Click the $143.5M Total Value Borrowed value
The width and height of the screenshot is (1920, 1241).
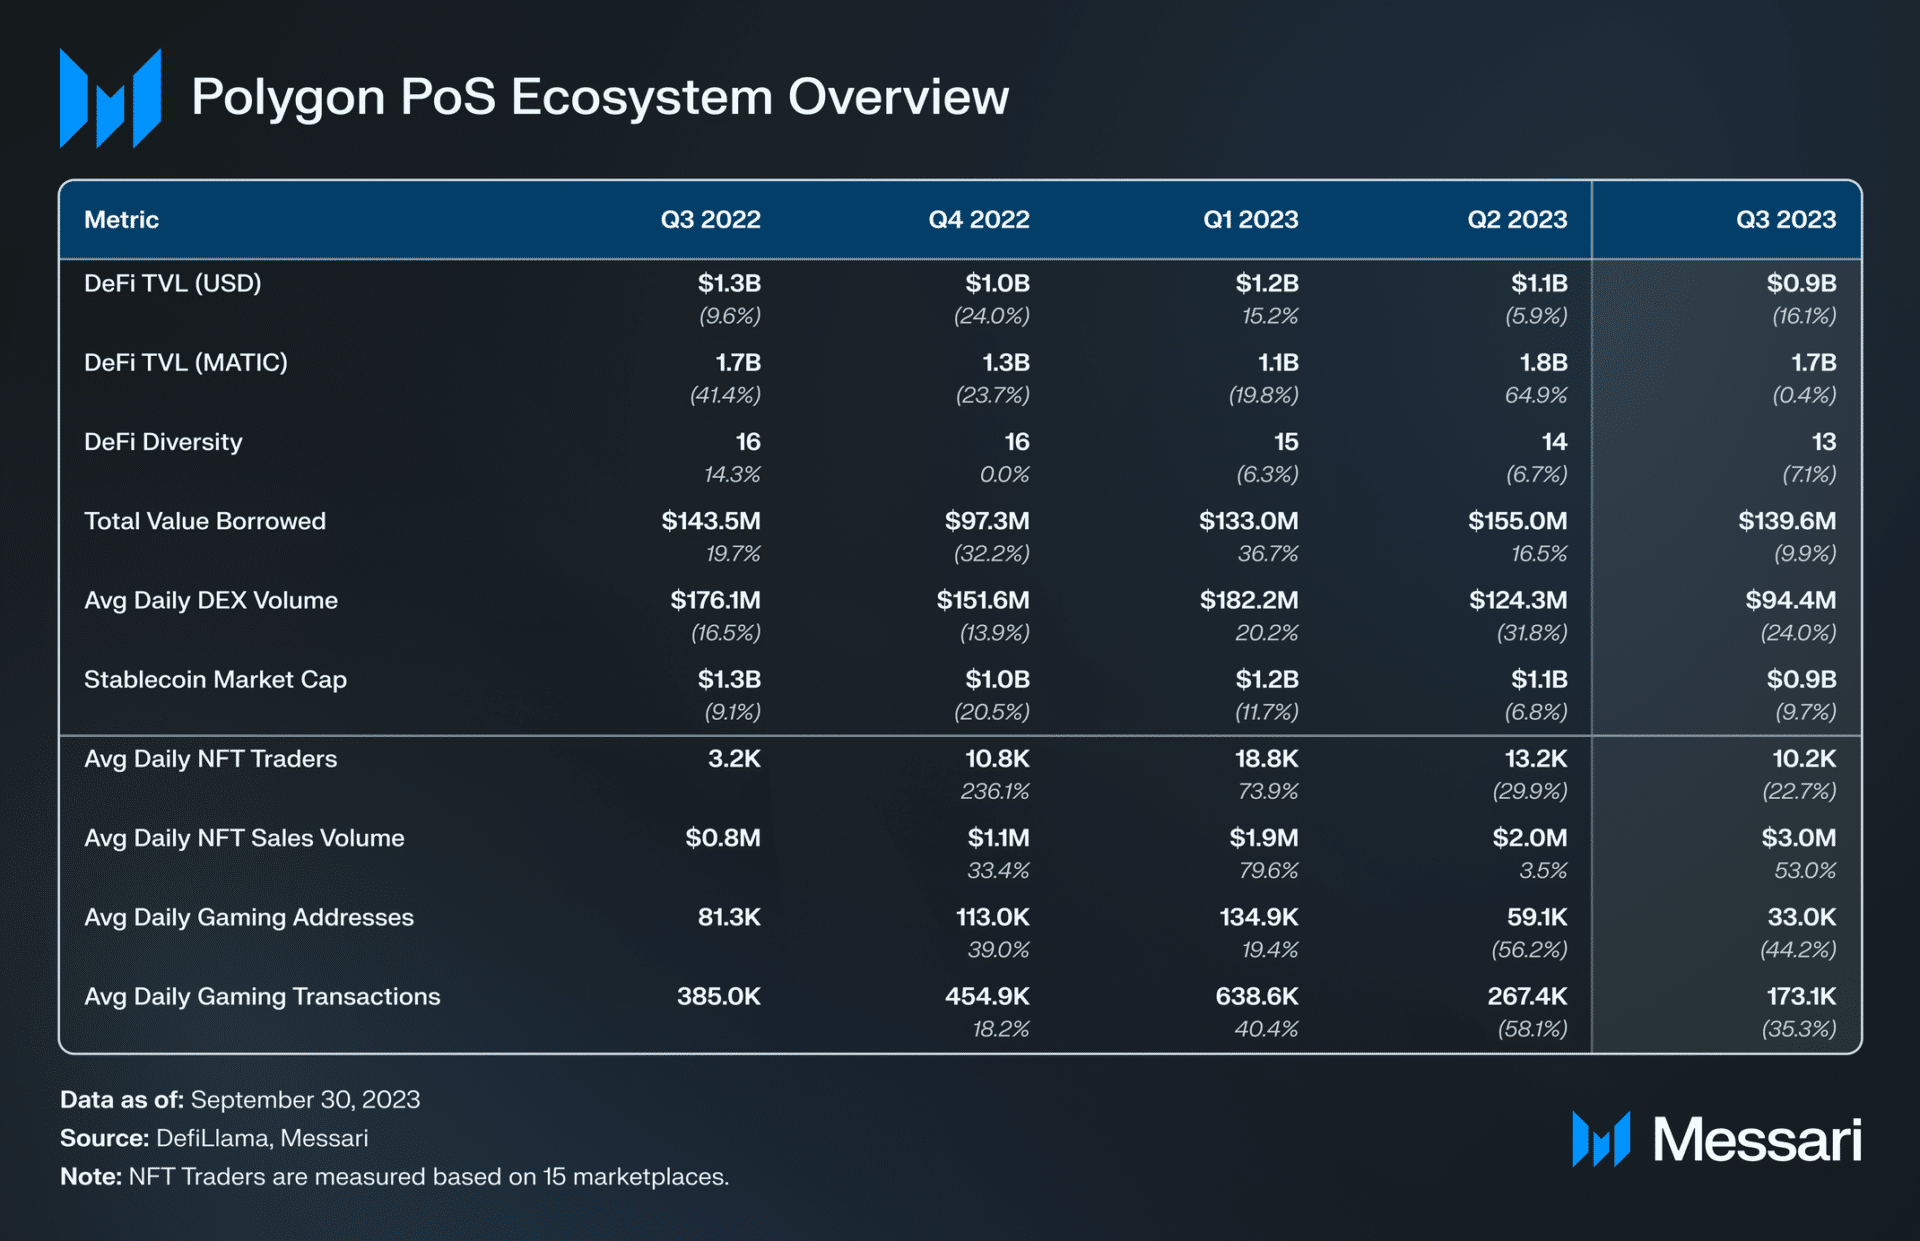coord(711,521)
